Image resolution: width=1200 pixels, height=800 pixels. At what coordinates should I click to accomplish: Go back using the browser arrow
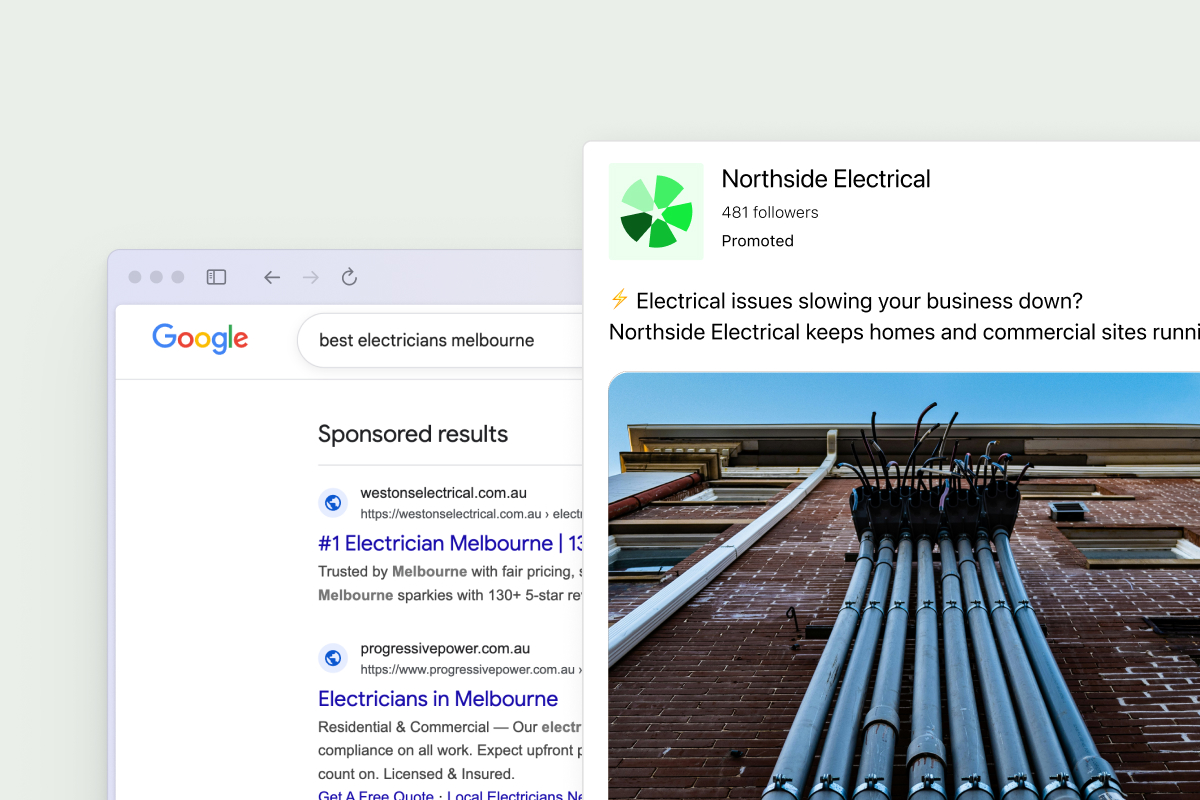tap(272, 277)
